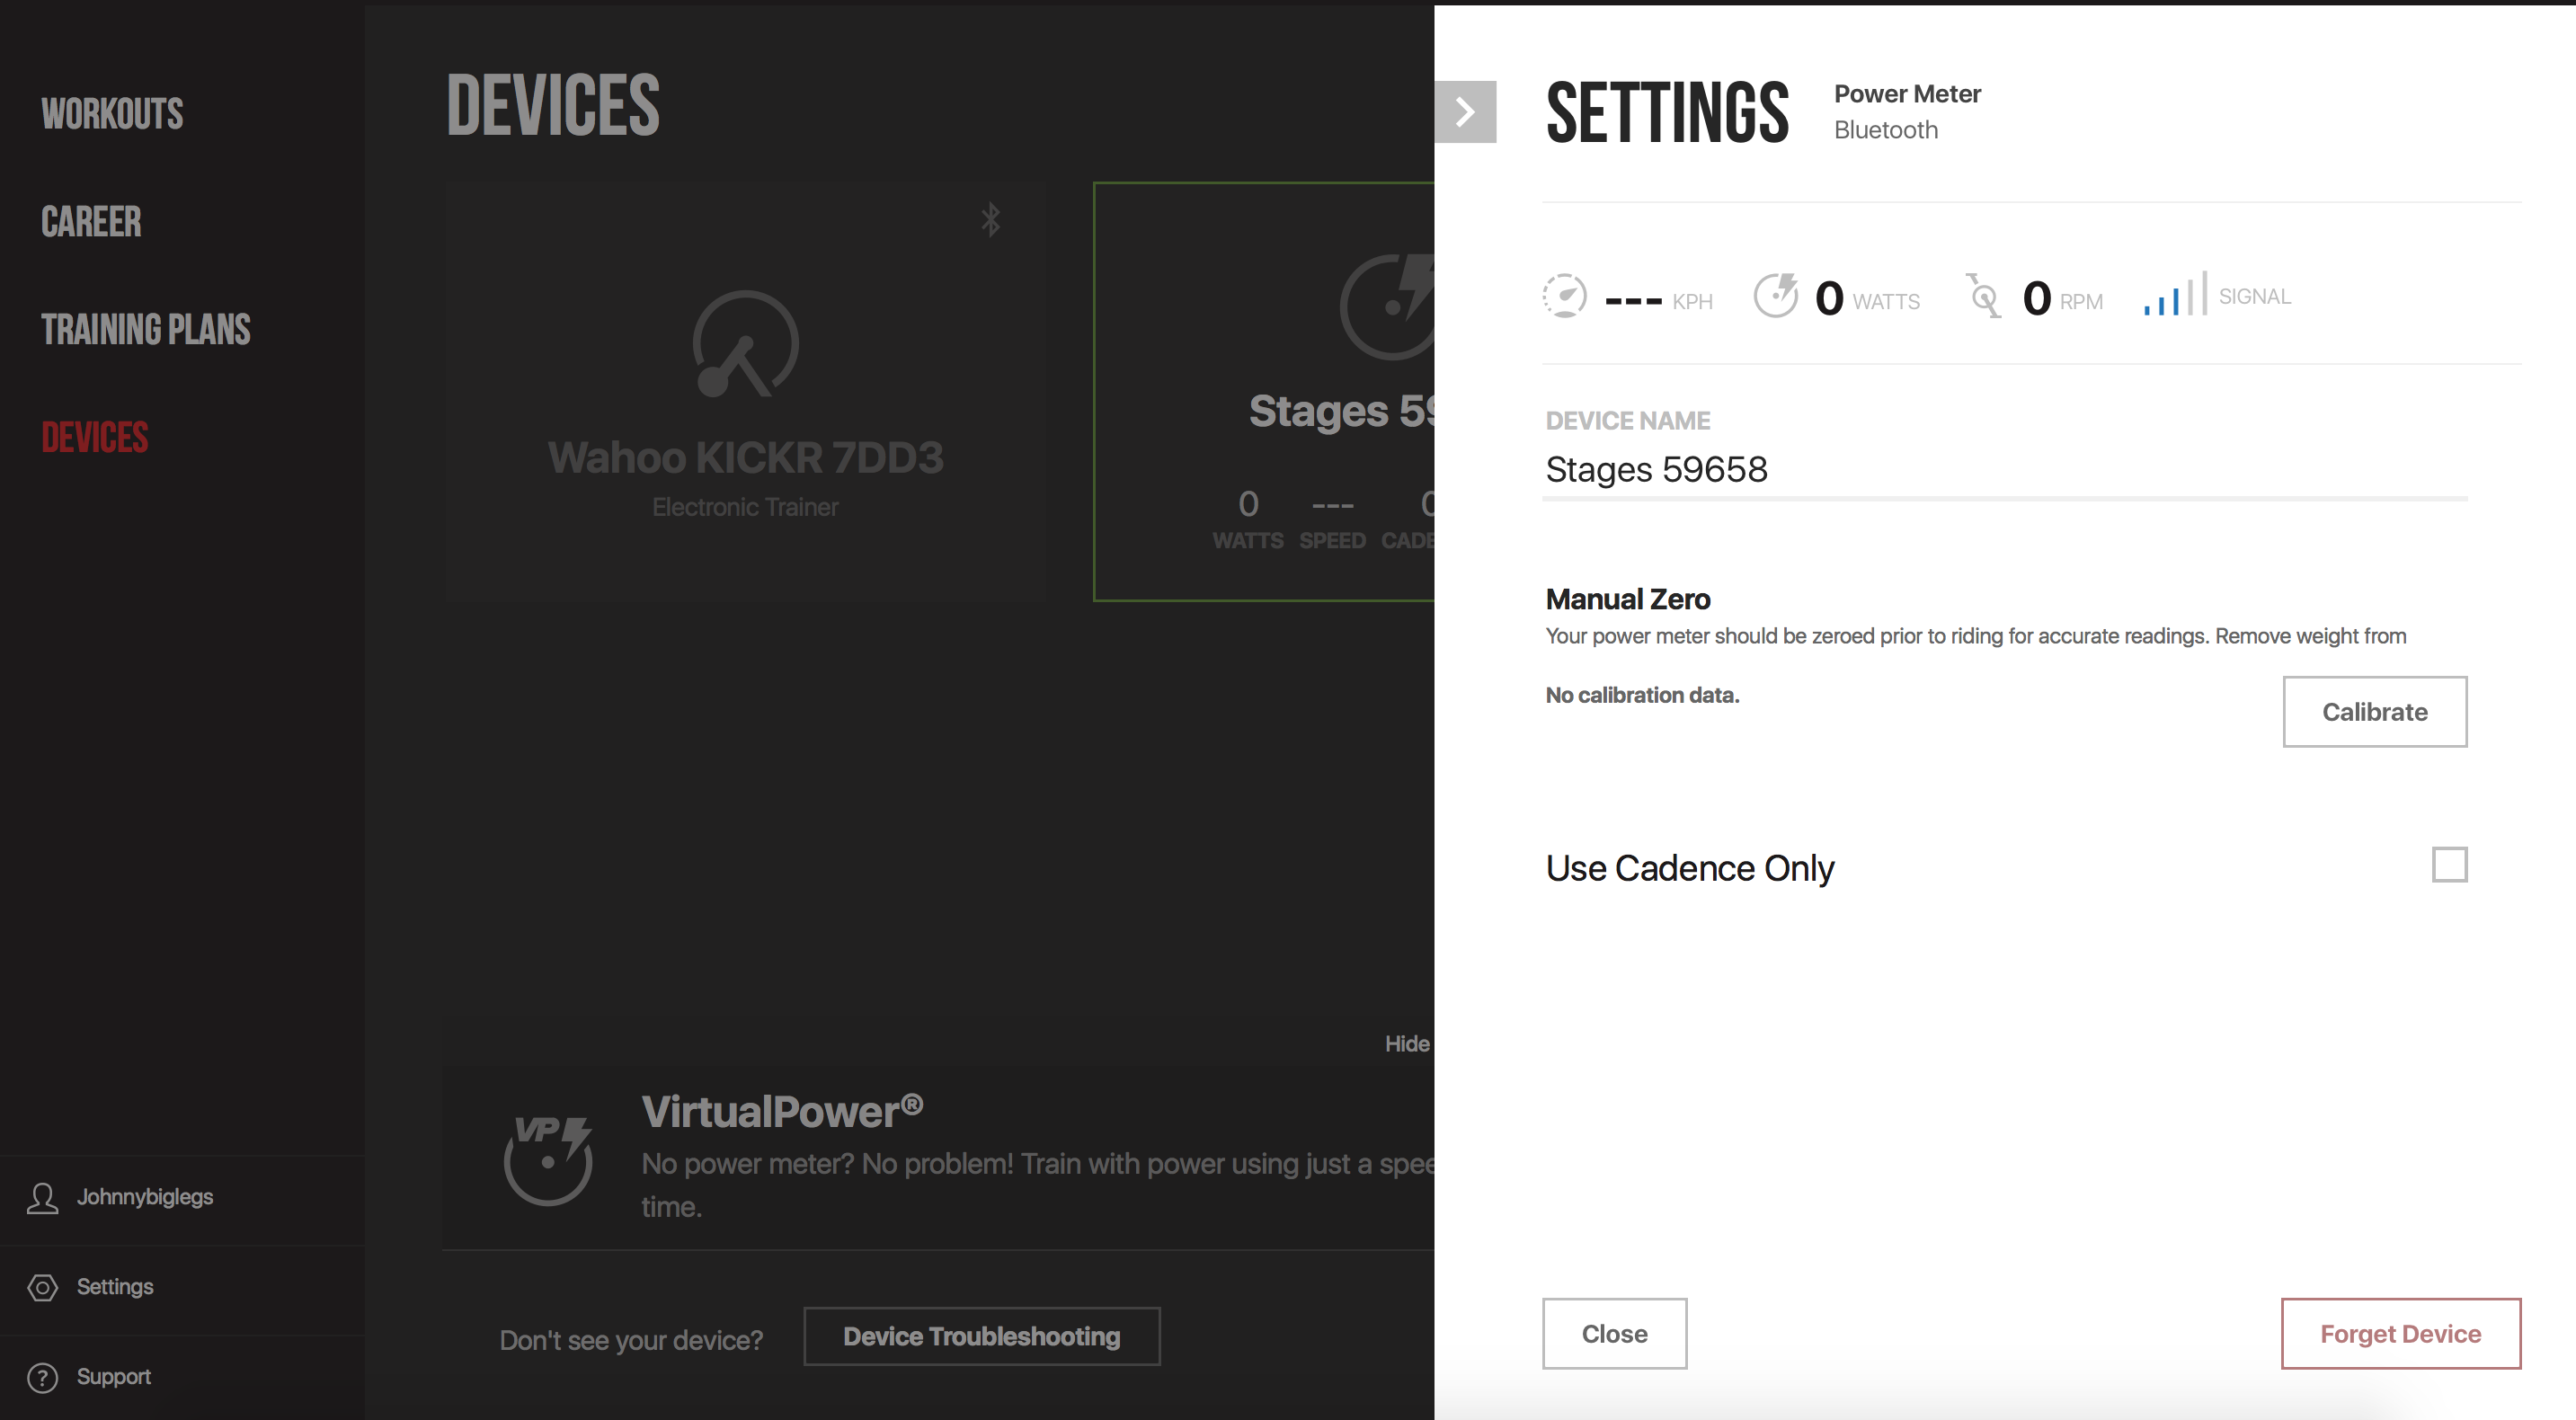
Task: Select the Stages device card
Action: (1265, 392)
